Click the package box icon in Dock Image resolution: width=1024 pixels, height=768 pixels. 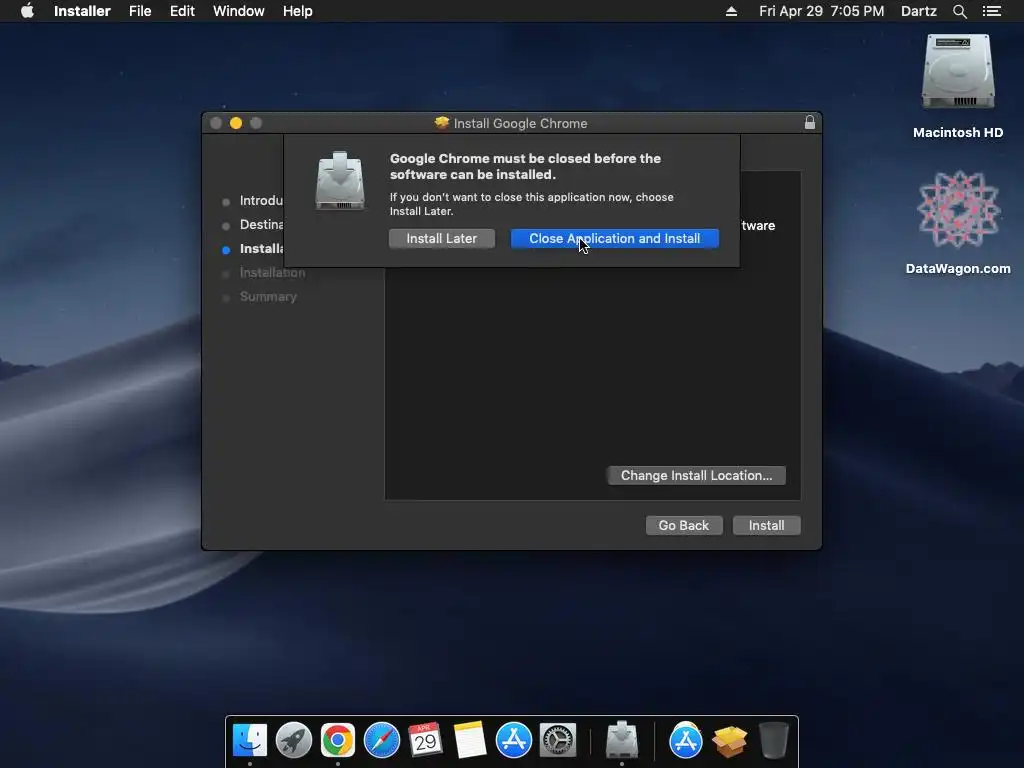coord(729,741)
